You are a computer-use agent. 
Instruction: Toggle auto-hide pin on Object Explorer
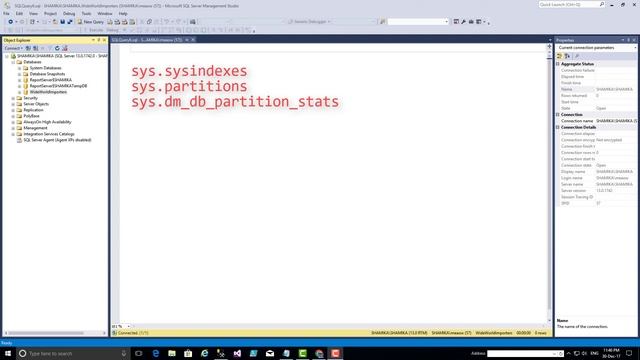pyautogui.click(x=98, y=40)
